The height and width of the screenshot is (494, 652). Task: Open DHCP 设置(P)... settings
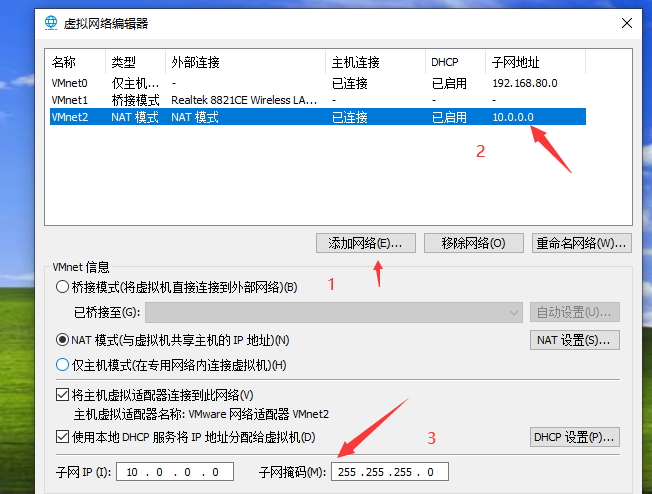coord(575,437)
